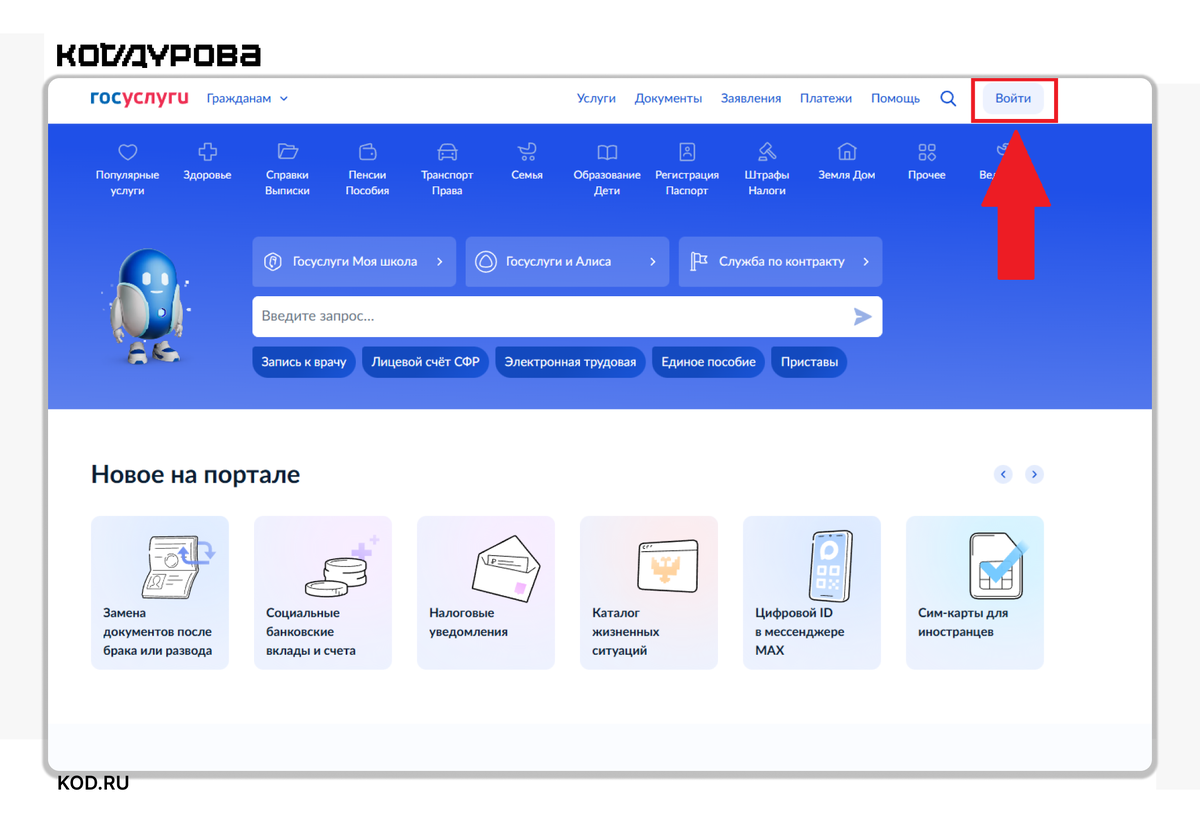The height and width of the screenshot is (823, 1200).
Task: Click the Введите запрос search field
Action: pos(567,317)
